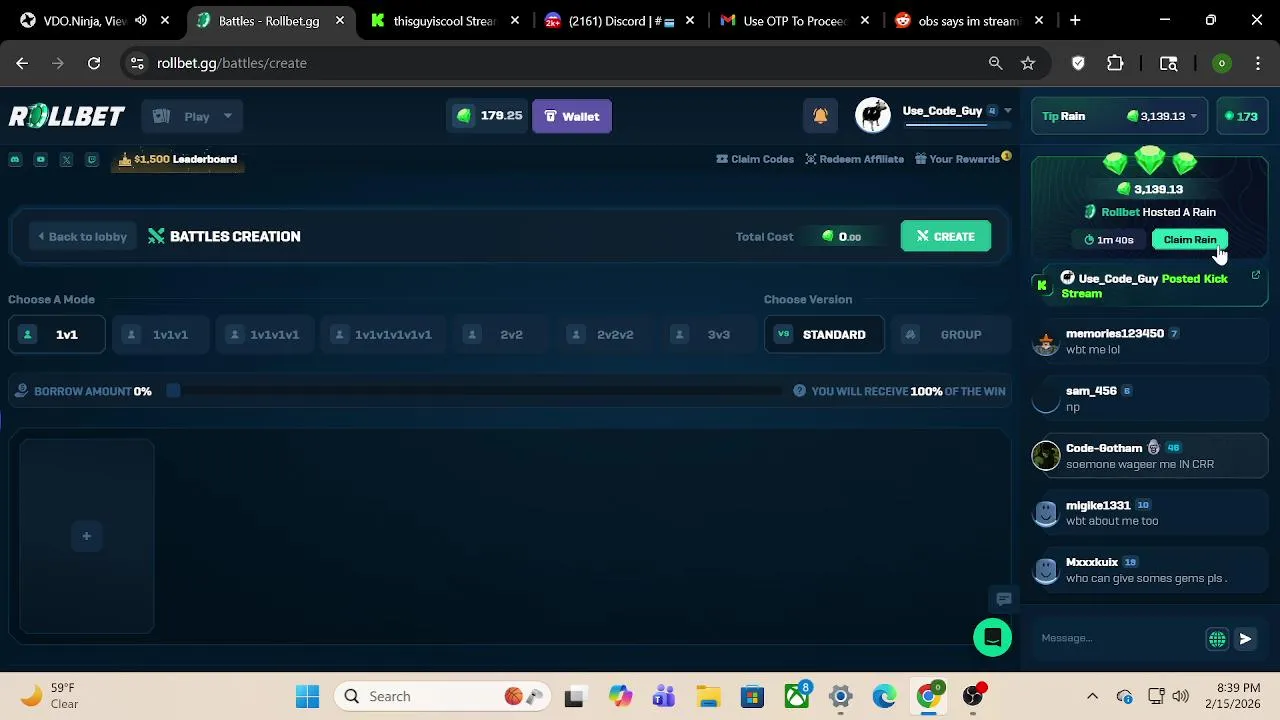Add a case with the plus tile
The width and height of the screenshot is (1280, 720).
click(x=87, y=536)
